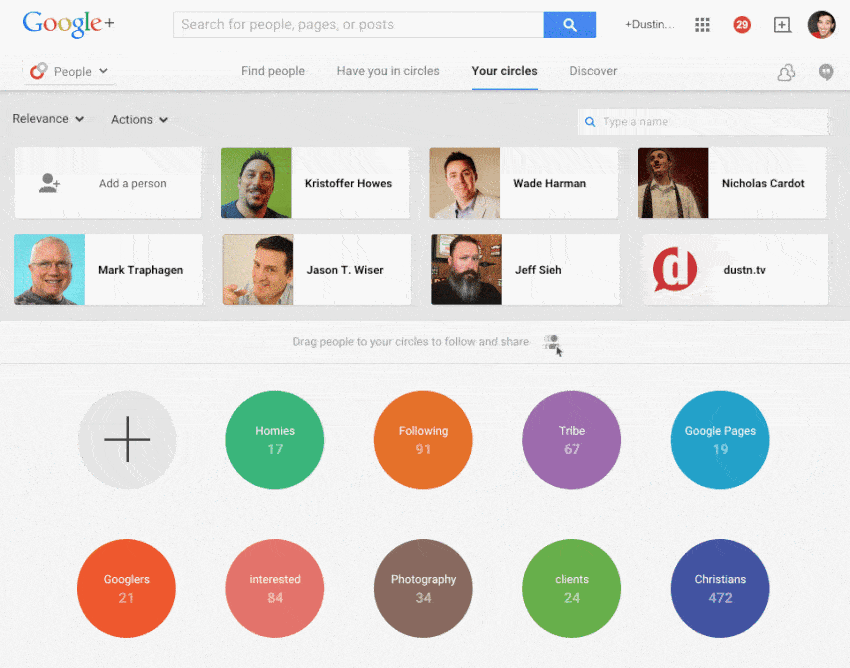Click the share new post icon
This screenshot has width=850, height=668.
point(782,24)
